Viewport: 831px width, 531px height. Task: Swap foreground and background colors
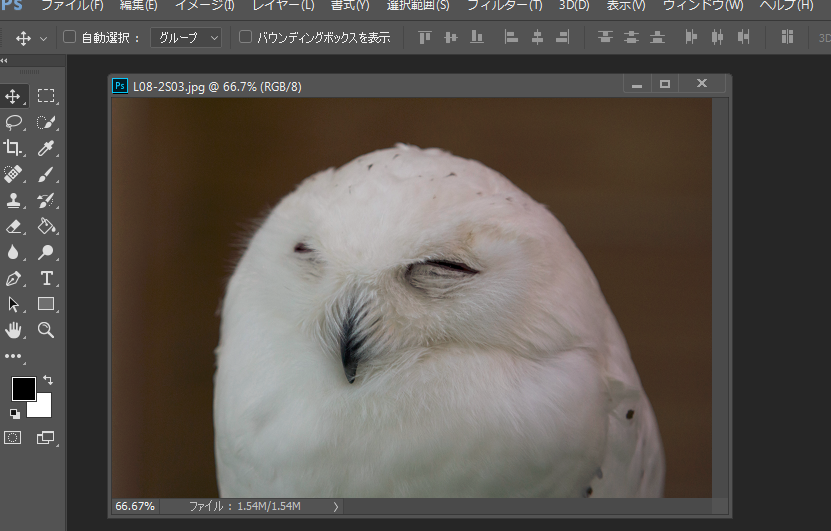[x=47, y=381]
